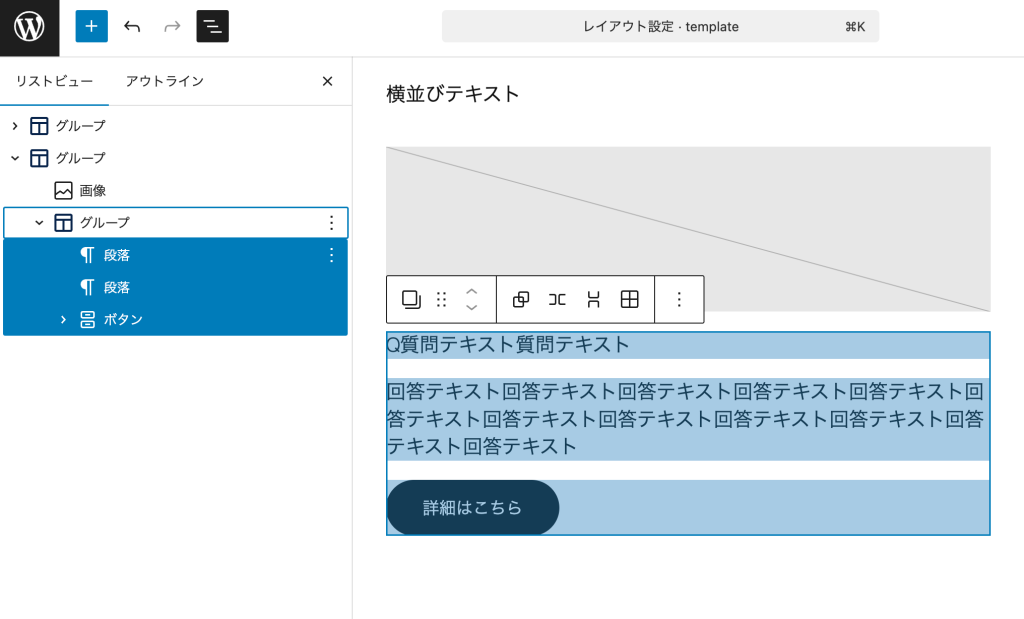Image resolution: width=1024 pixels, height=619 pixels.
Task: Select the first 段落 list row
Action: pos(175,255)
